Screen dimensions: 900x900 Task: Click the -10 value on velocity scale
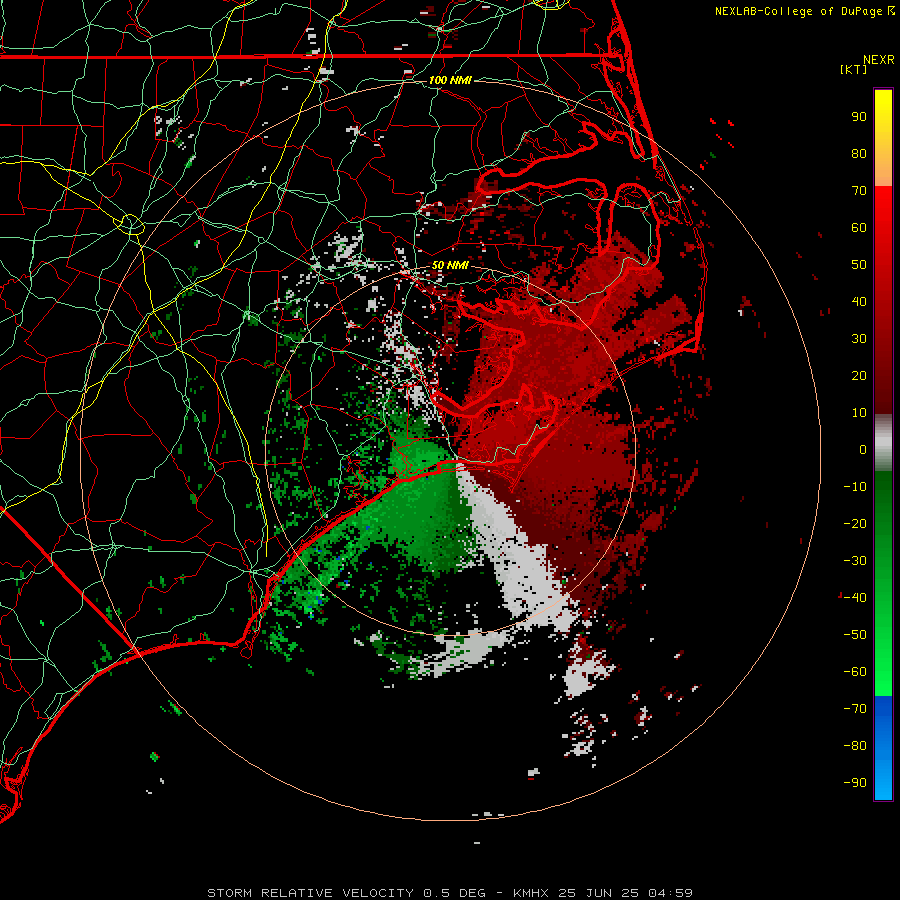point(855,487)
